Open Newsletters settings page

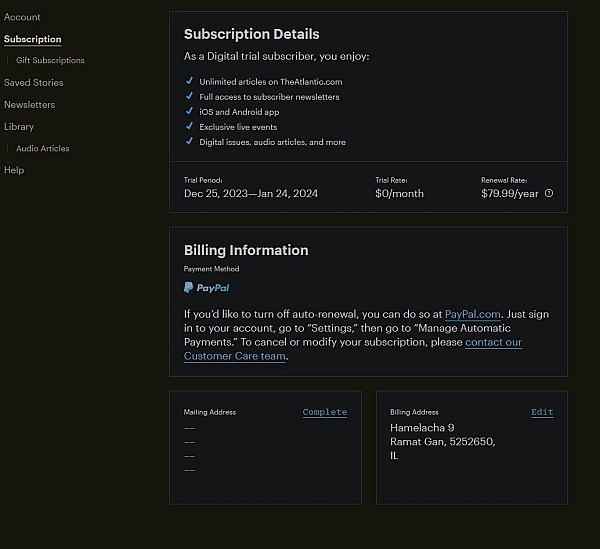tap(29, 105)
